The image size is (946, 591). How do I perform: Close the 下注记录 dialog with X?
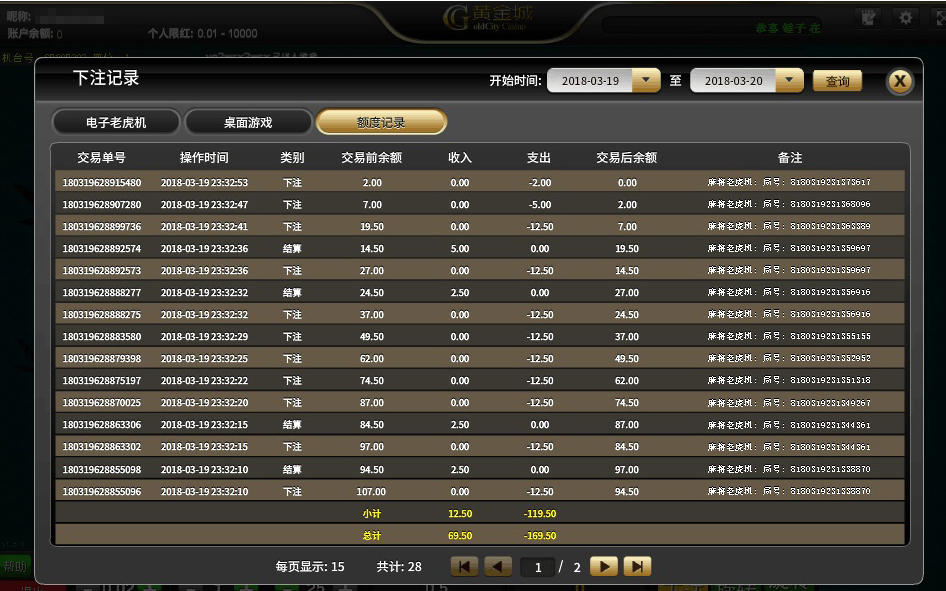(x=900, y=81)
